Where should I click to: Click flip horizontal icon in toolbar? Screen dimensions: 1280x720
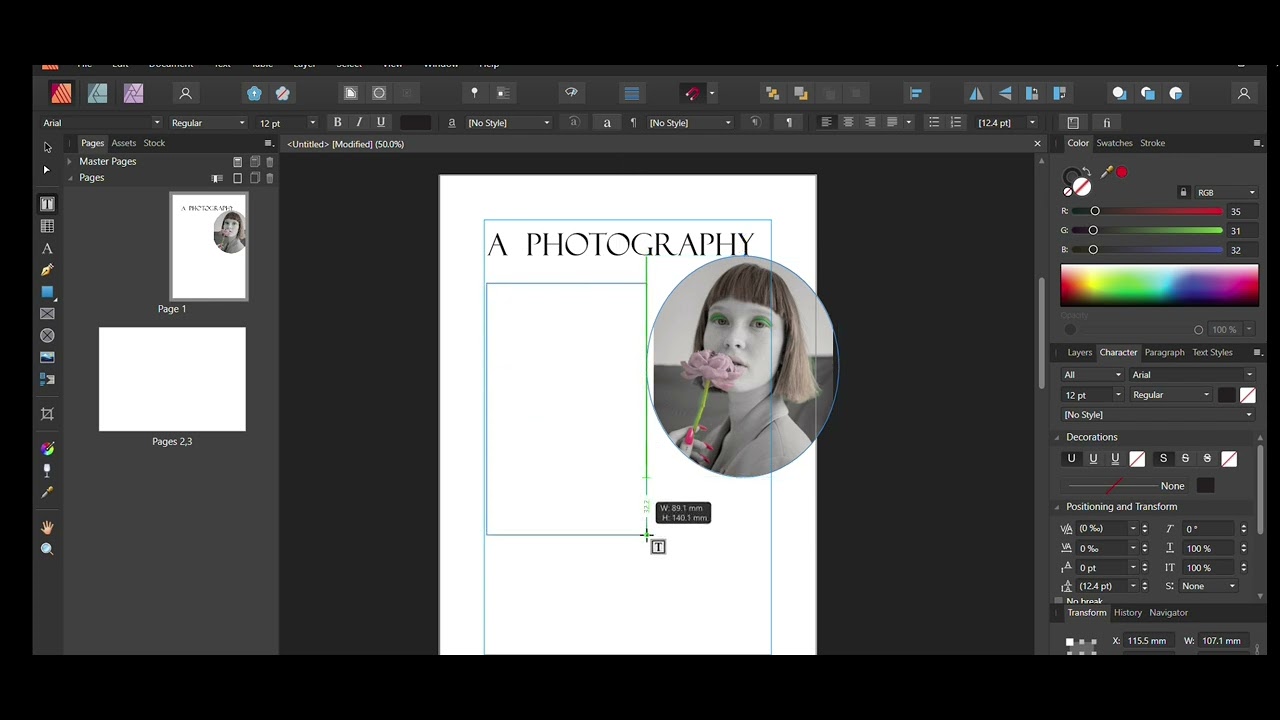(976, 93)
